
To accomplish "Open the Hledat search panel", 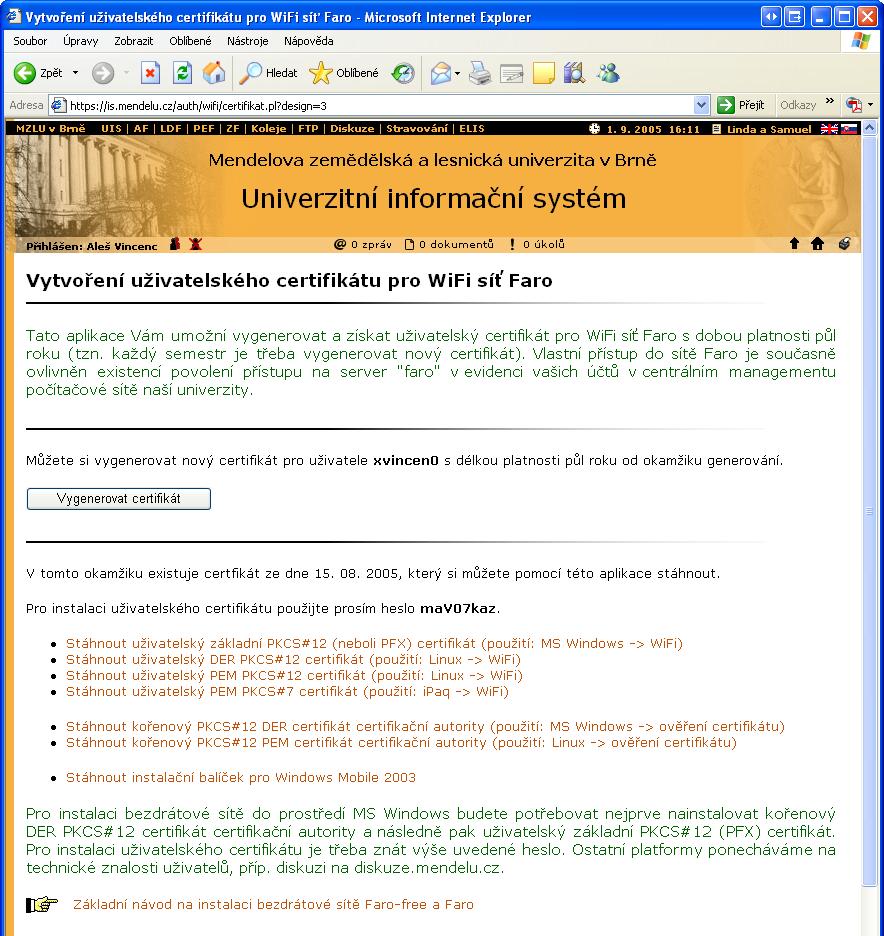I will coord(269,73).
